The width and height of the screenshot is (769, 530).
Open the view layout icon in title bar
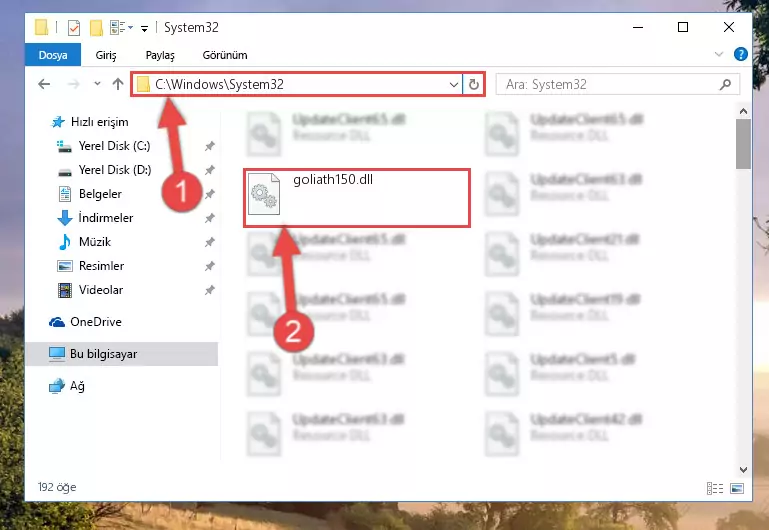tap(121, 27)
